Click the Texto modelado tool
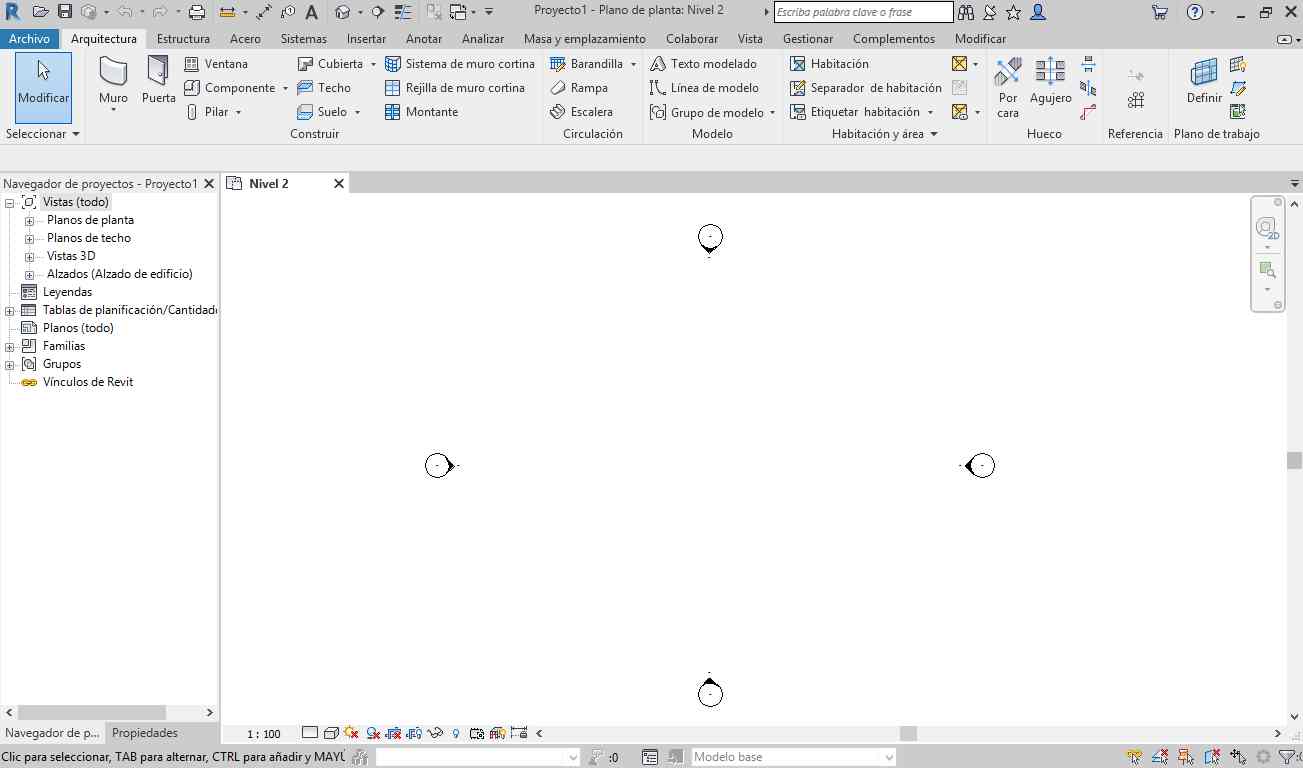1303x768 pixels. click(x=703, y=63)
